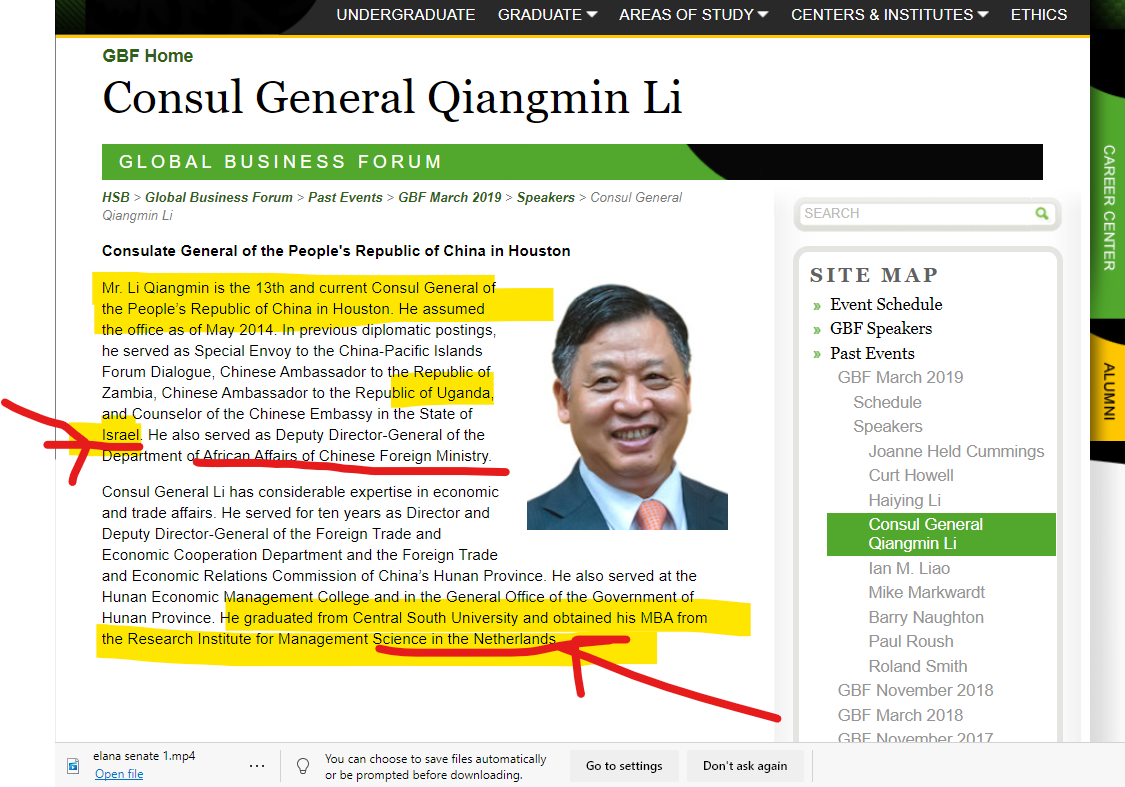This screenshot has height=787, width=1125.
Task: Open GBF Speakers in site map
Action: pyautogui.click(x=881, y=329)
